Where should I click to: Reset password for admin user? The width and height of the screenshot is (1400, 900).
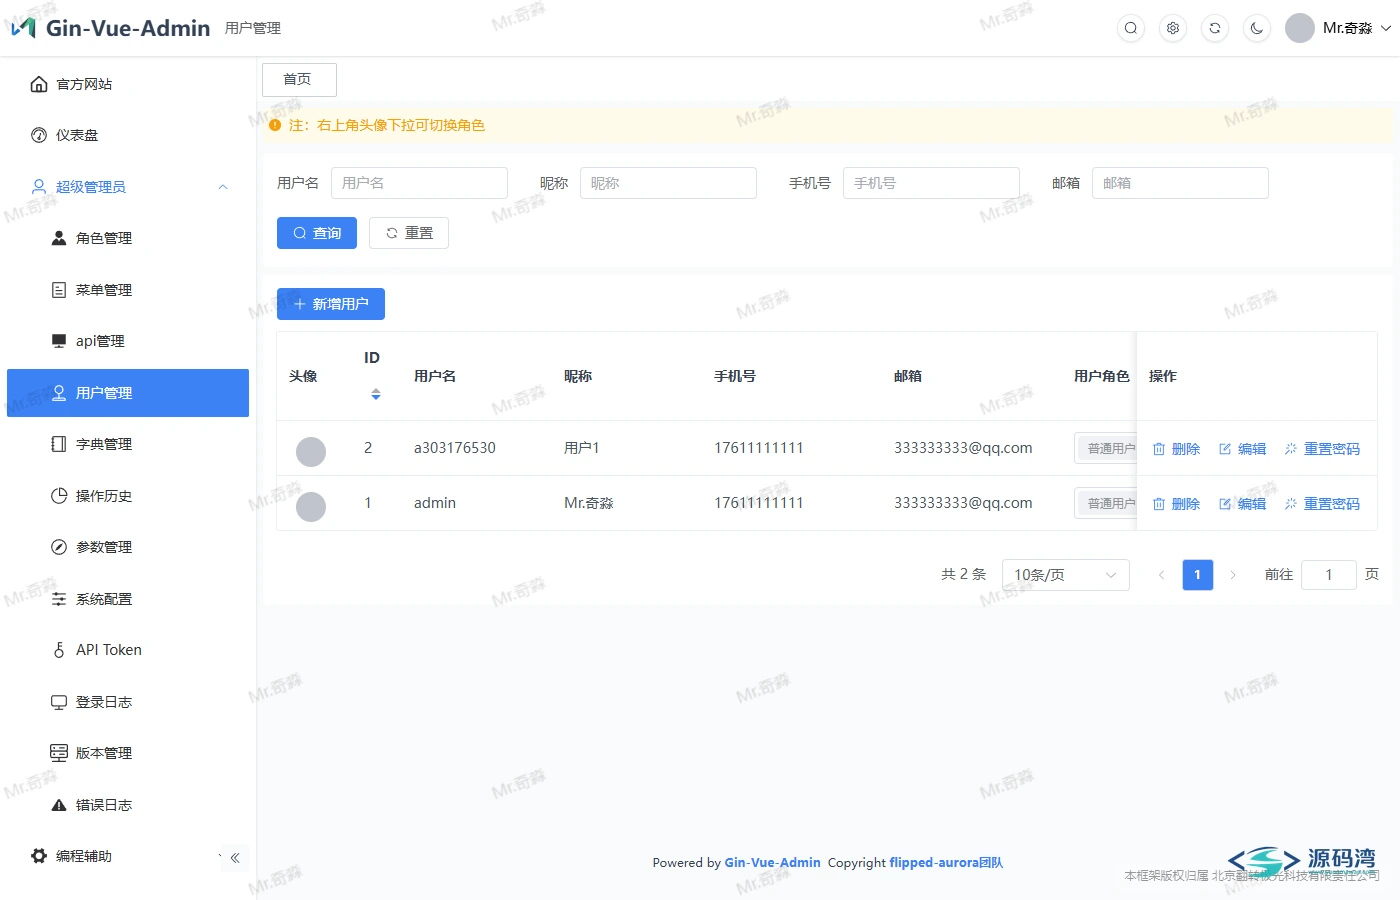tap(1322, 504)
